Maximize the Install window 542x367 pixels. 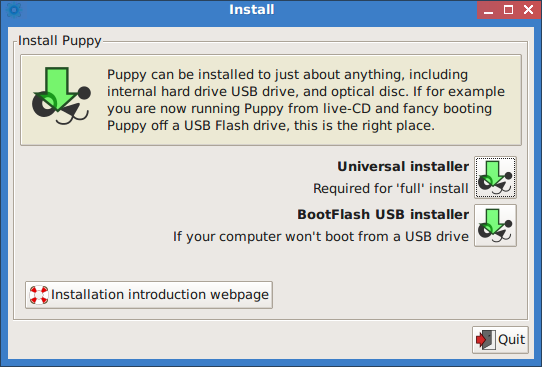click(508, 10)
